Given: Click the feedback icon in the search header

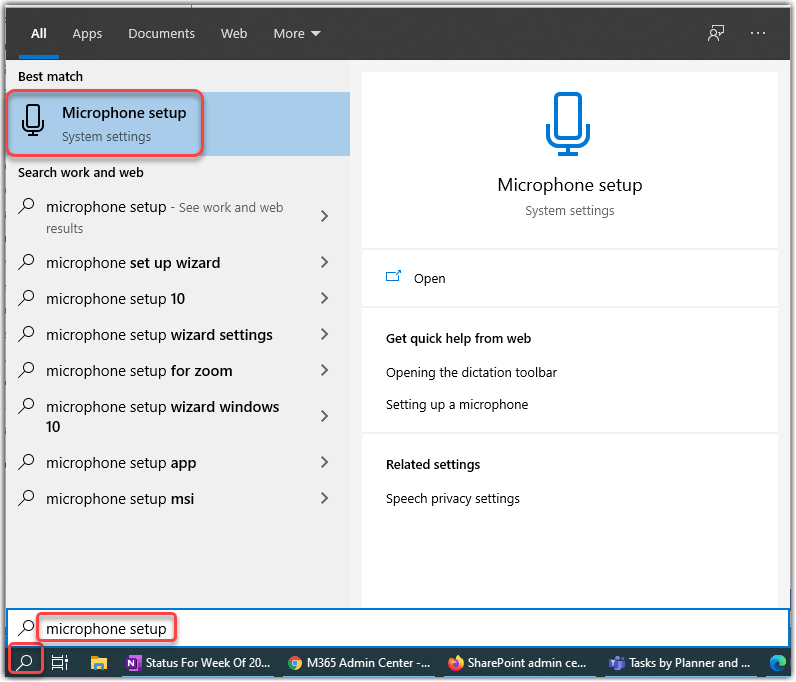Looking at the screenshot, I should pos(715,33).
